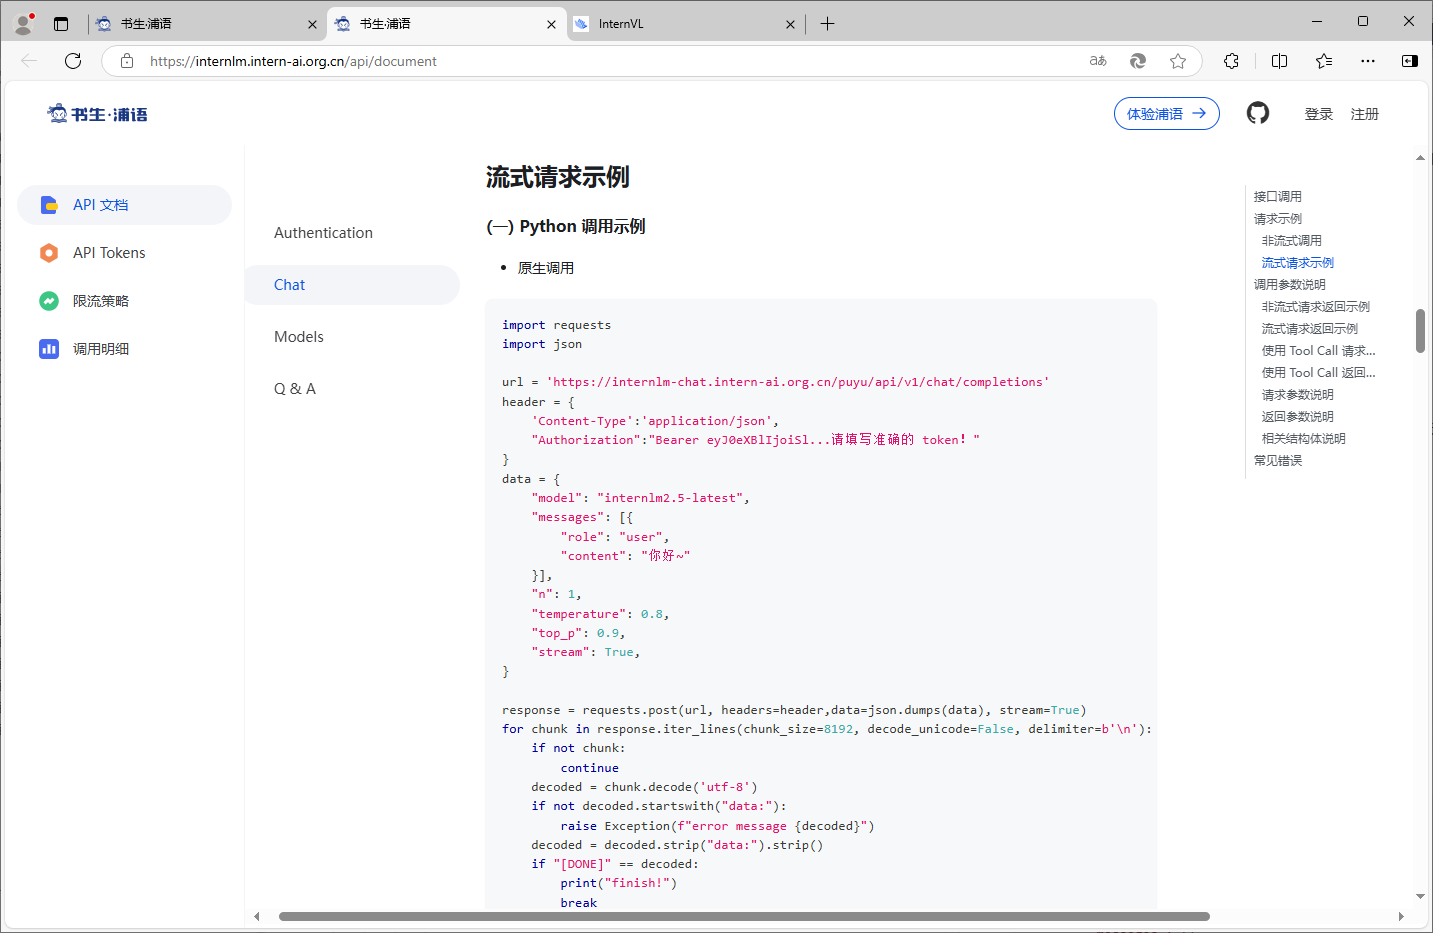The height and width of the screenshot is (933, 1433).
Task: Open 调用明细 in the left sidebar
Action: pyautogui.click(x=125, y=349)
